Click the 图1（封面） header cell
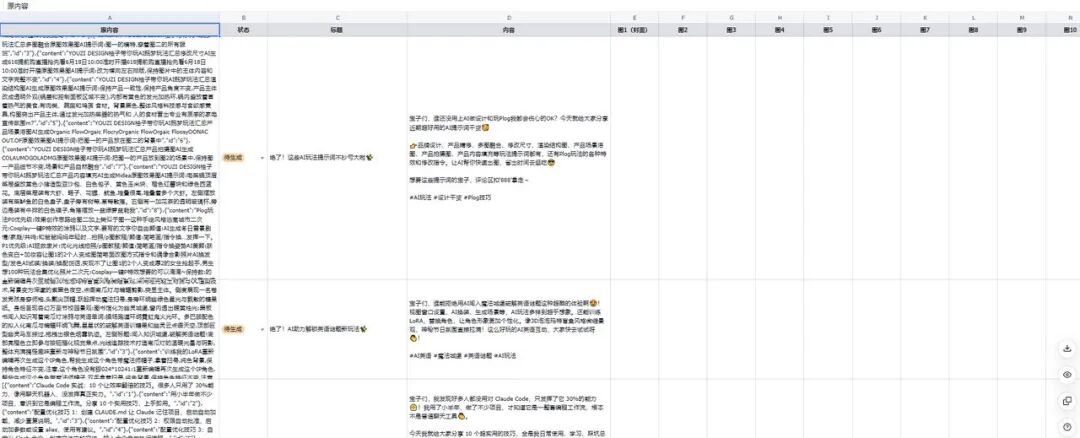 point(634,30)
